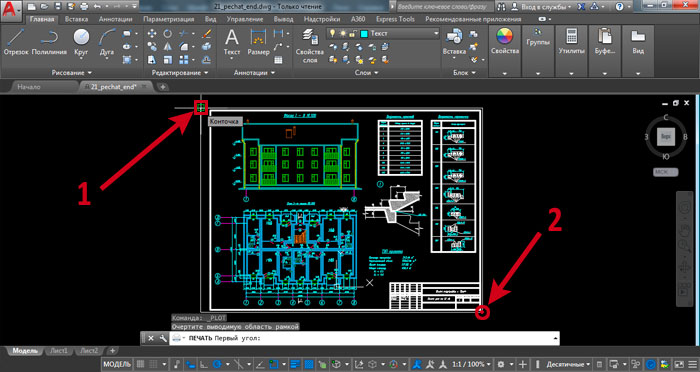This screenshot has width=700, height=372.
Task: Expand the Блок panel
Action: tap(463, 72)
